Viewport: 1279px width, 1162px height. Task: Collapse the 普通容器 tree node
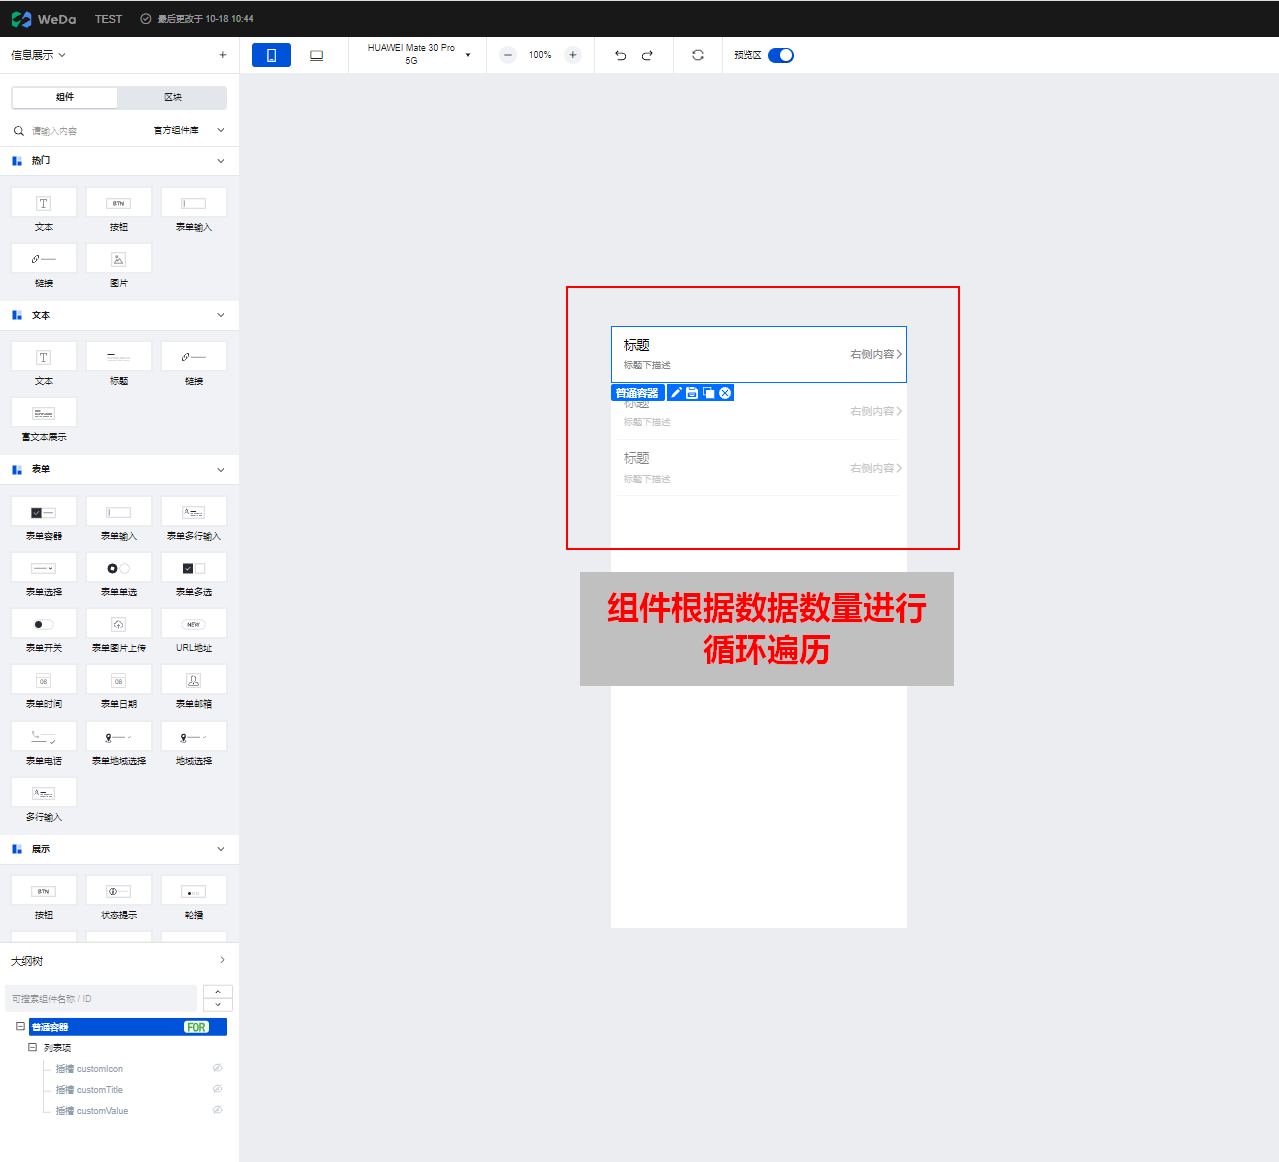point(20,1026)
